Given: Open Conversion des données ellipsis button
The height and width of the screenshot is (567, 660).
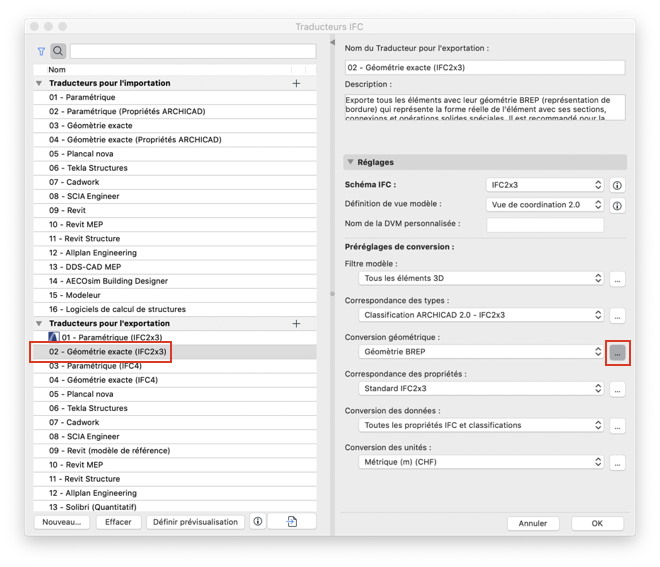Looking at the screenshot, I should (x=617, y=426).
